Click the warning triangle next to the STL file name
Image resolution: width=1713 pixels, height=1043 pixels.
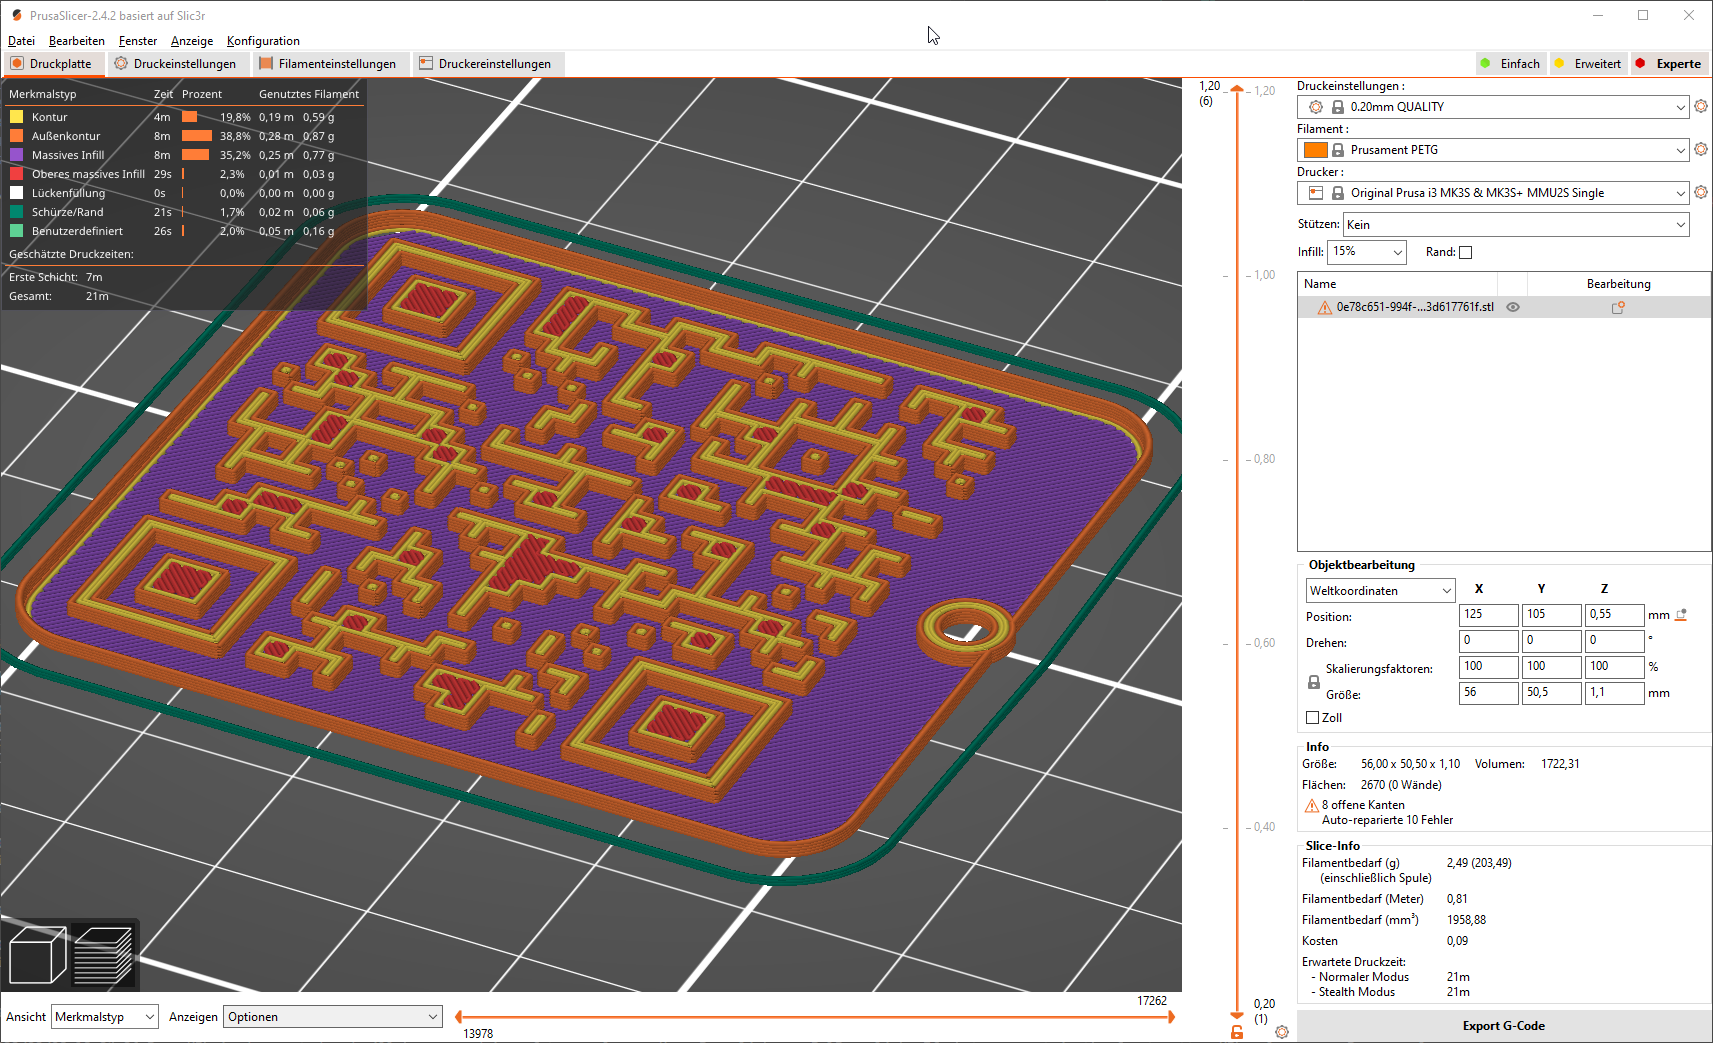click(x=1324, y=308)
